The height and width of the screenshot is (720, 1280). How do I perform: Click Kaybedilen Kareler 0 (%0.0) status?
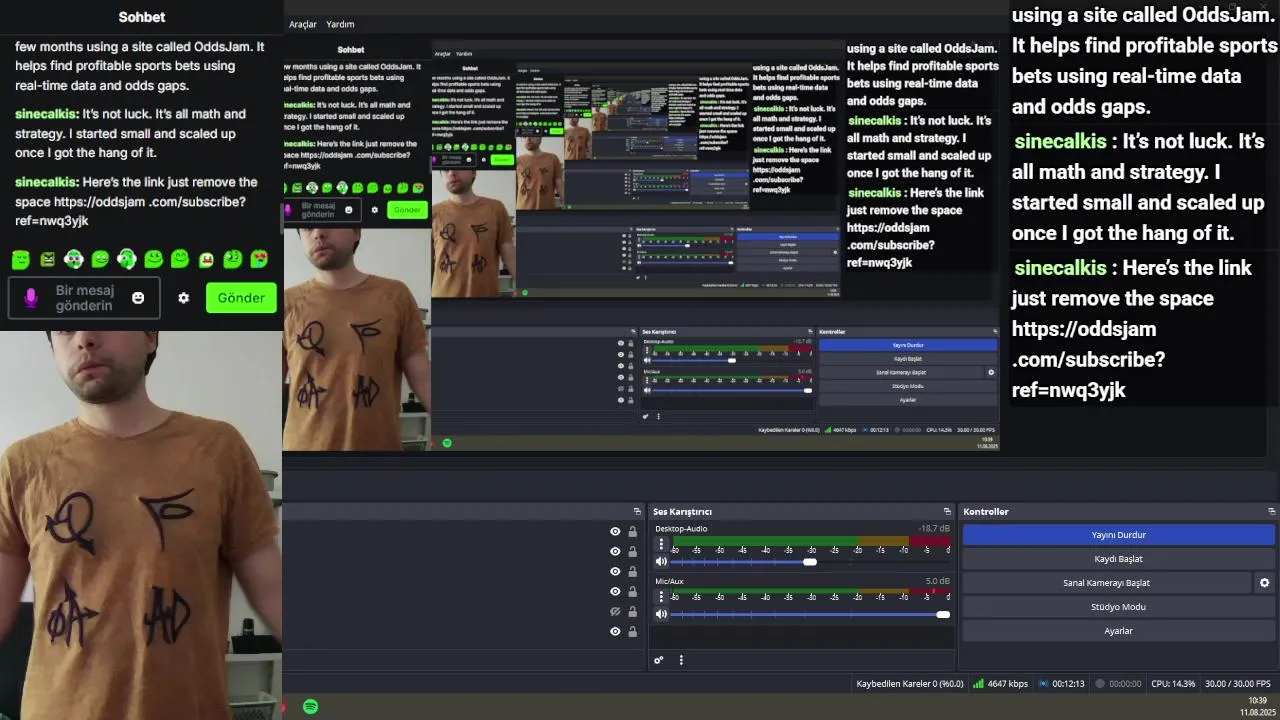pos(909,684)
